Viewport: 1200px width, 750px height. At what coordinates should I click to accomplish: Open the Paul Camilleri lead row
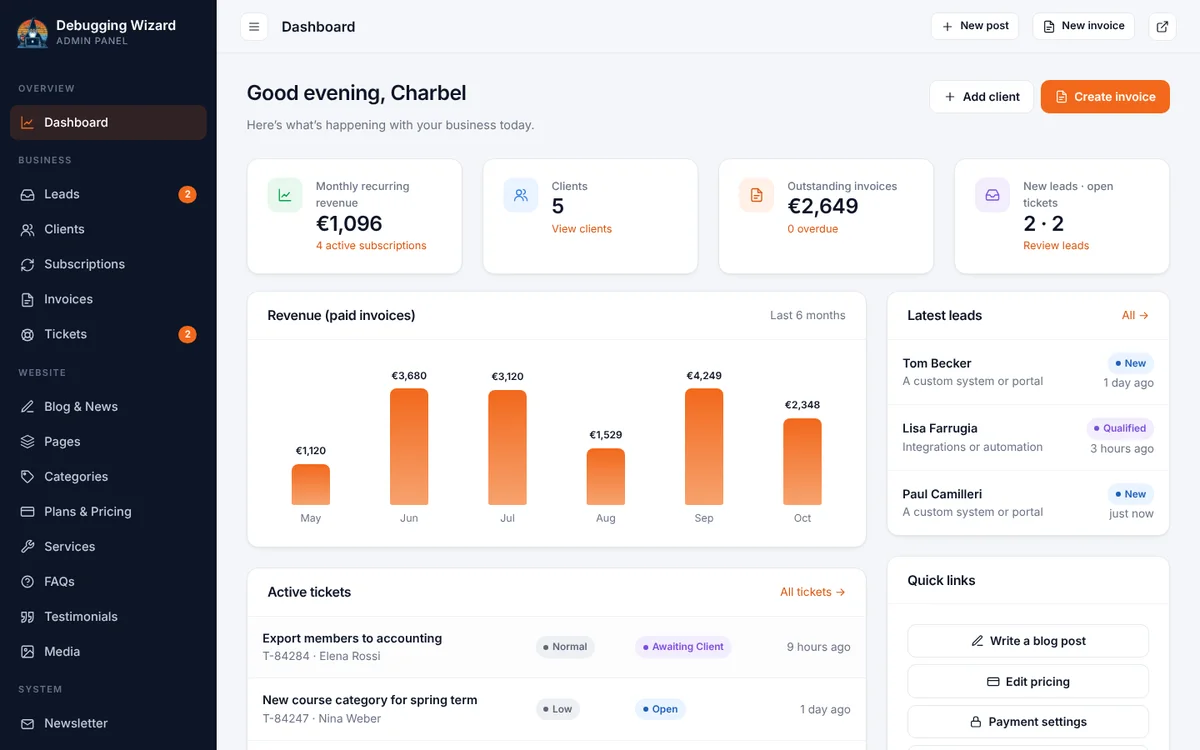[1028, 503]
